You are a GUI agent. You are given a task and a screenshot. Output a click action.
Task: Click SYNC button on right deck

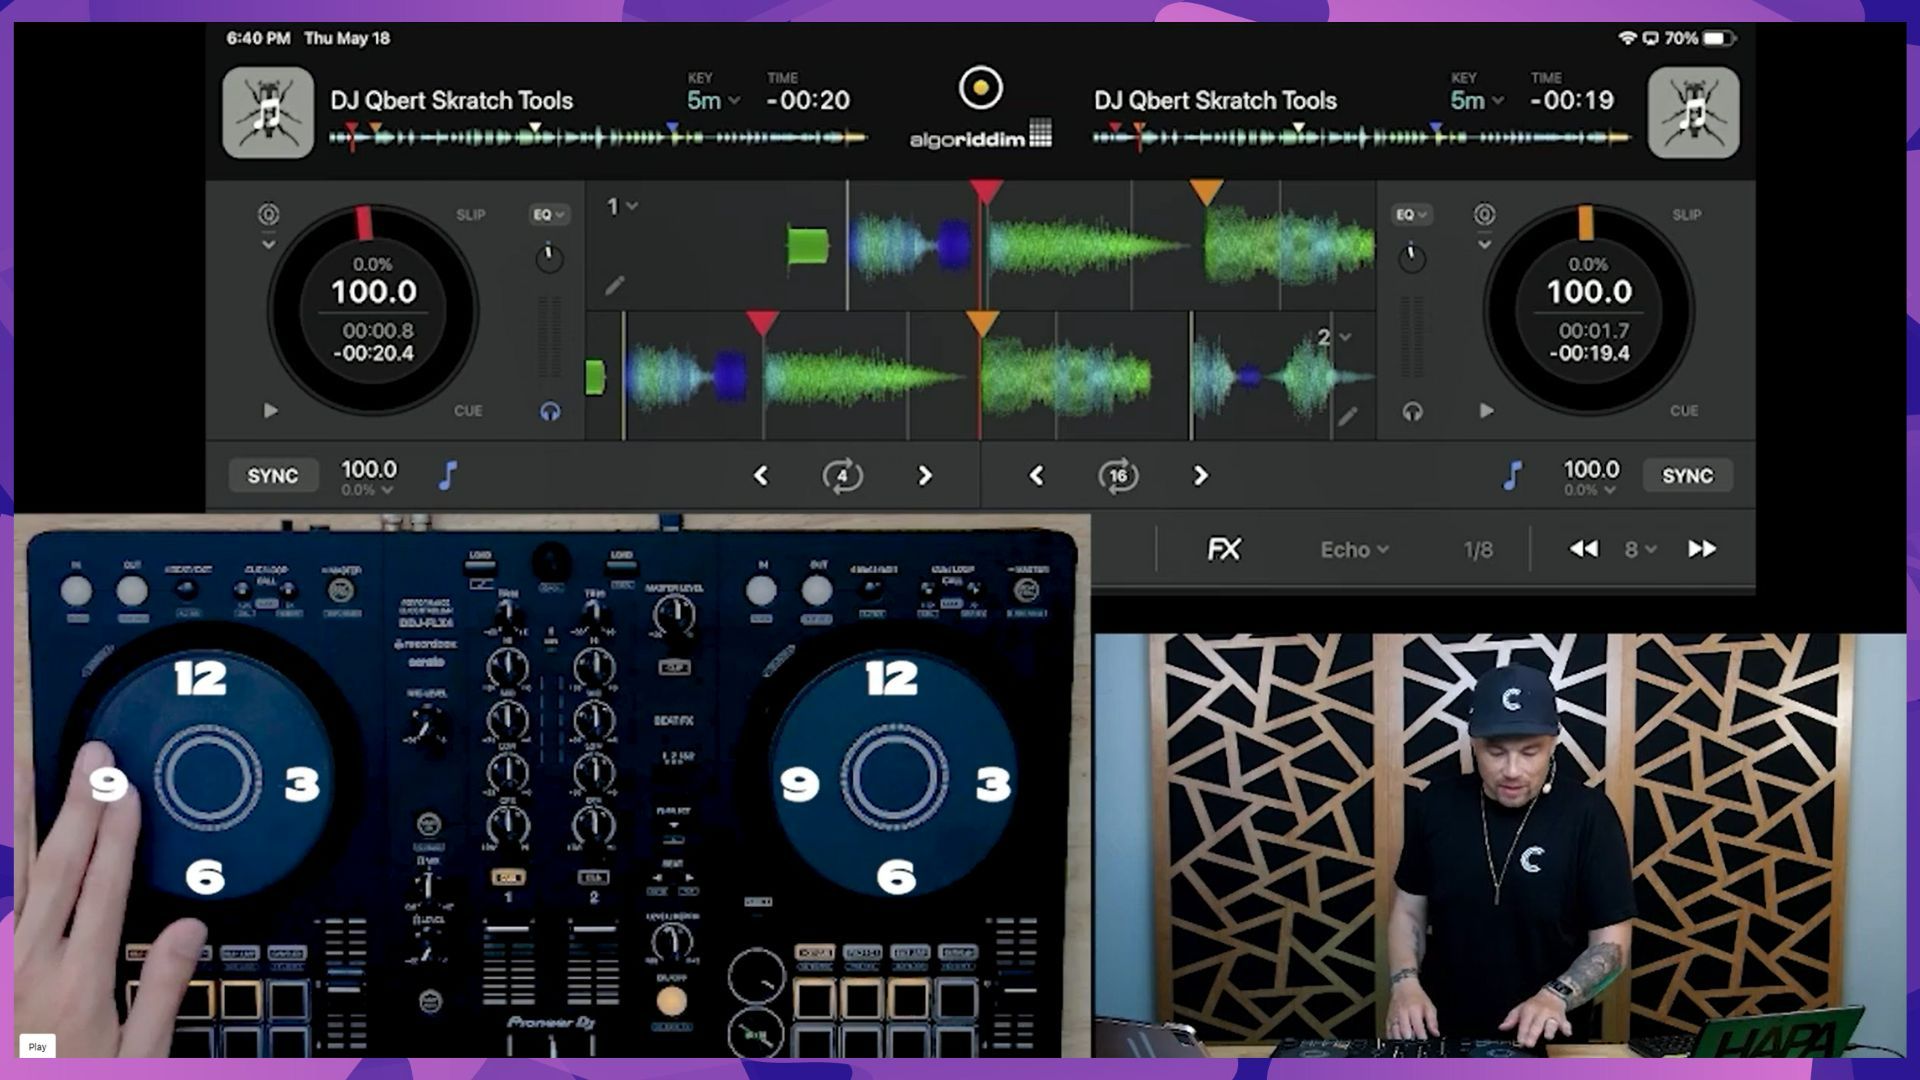(1687, 476)
